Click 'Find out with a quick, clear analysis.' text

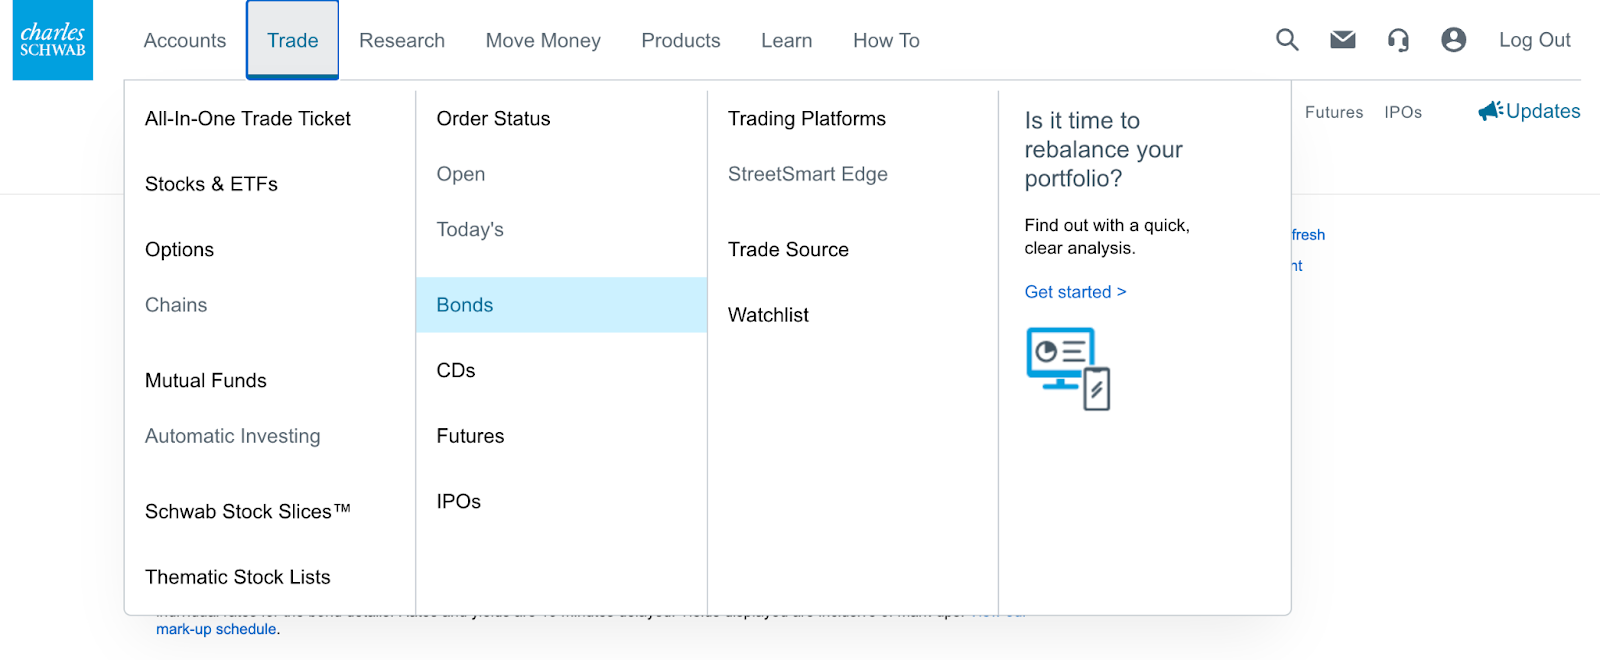[x=1107, y=237]
